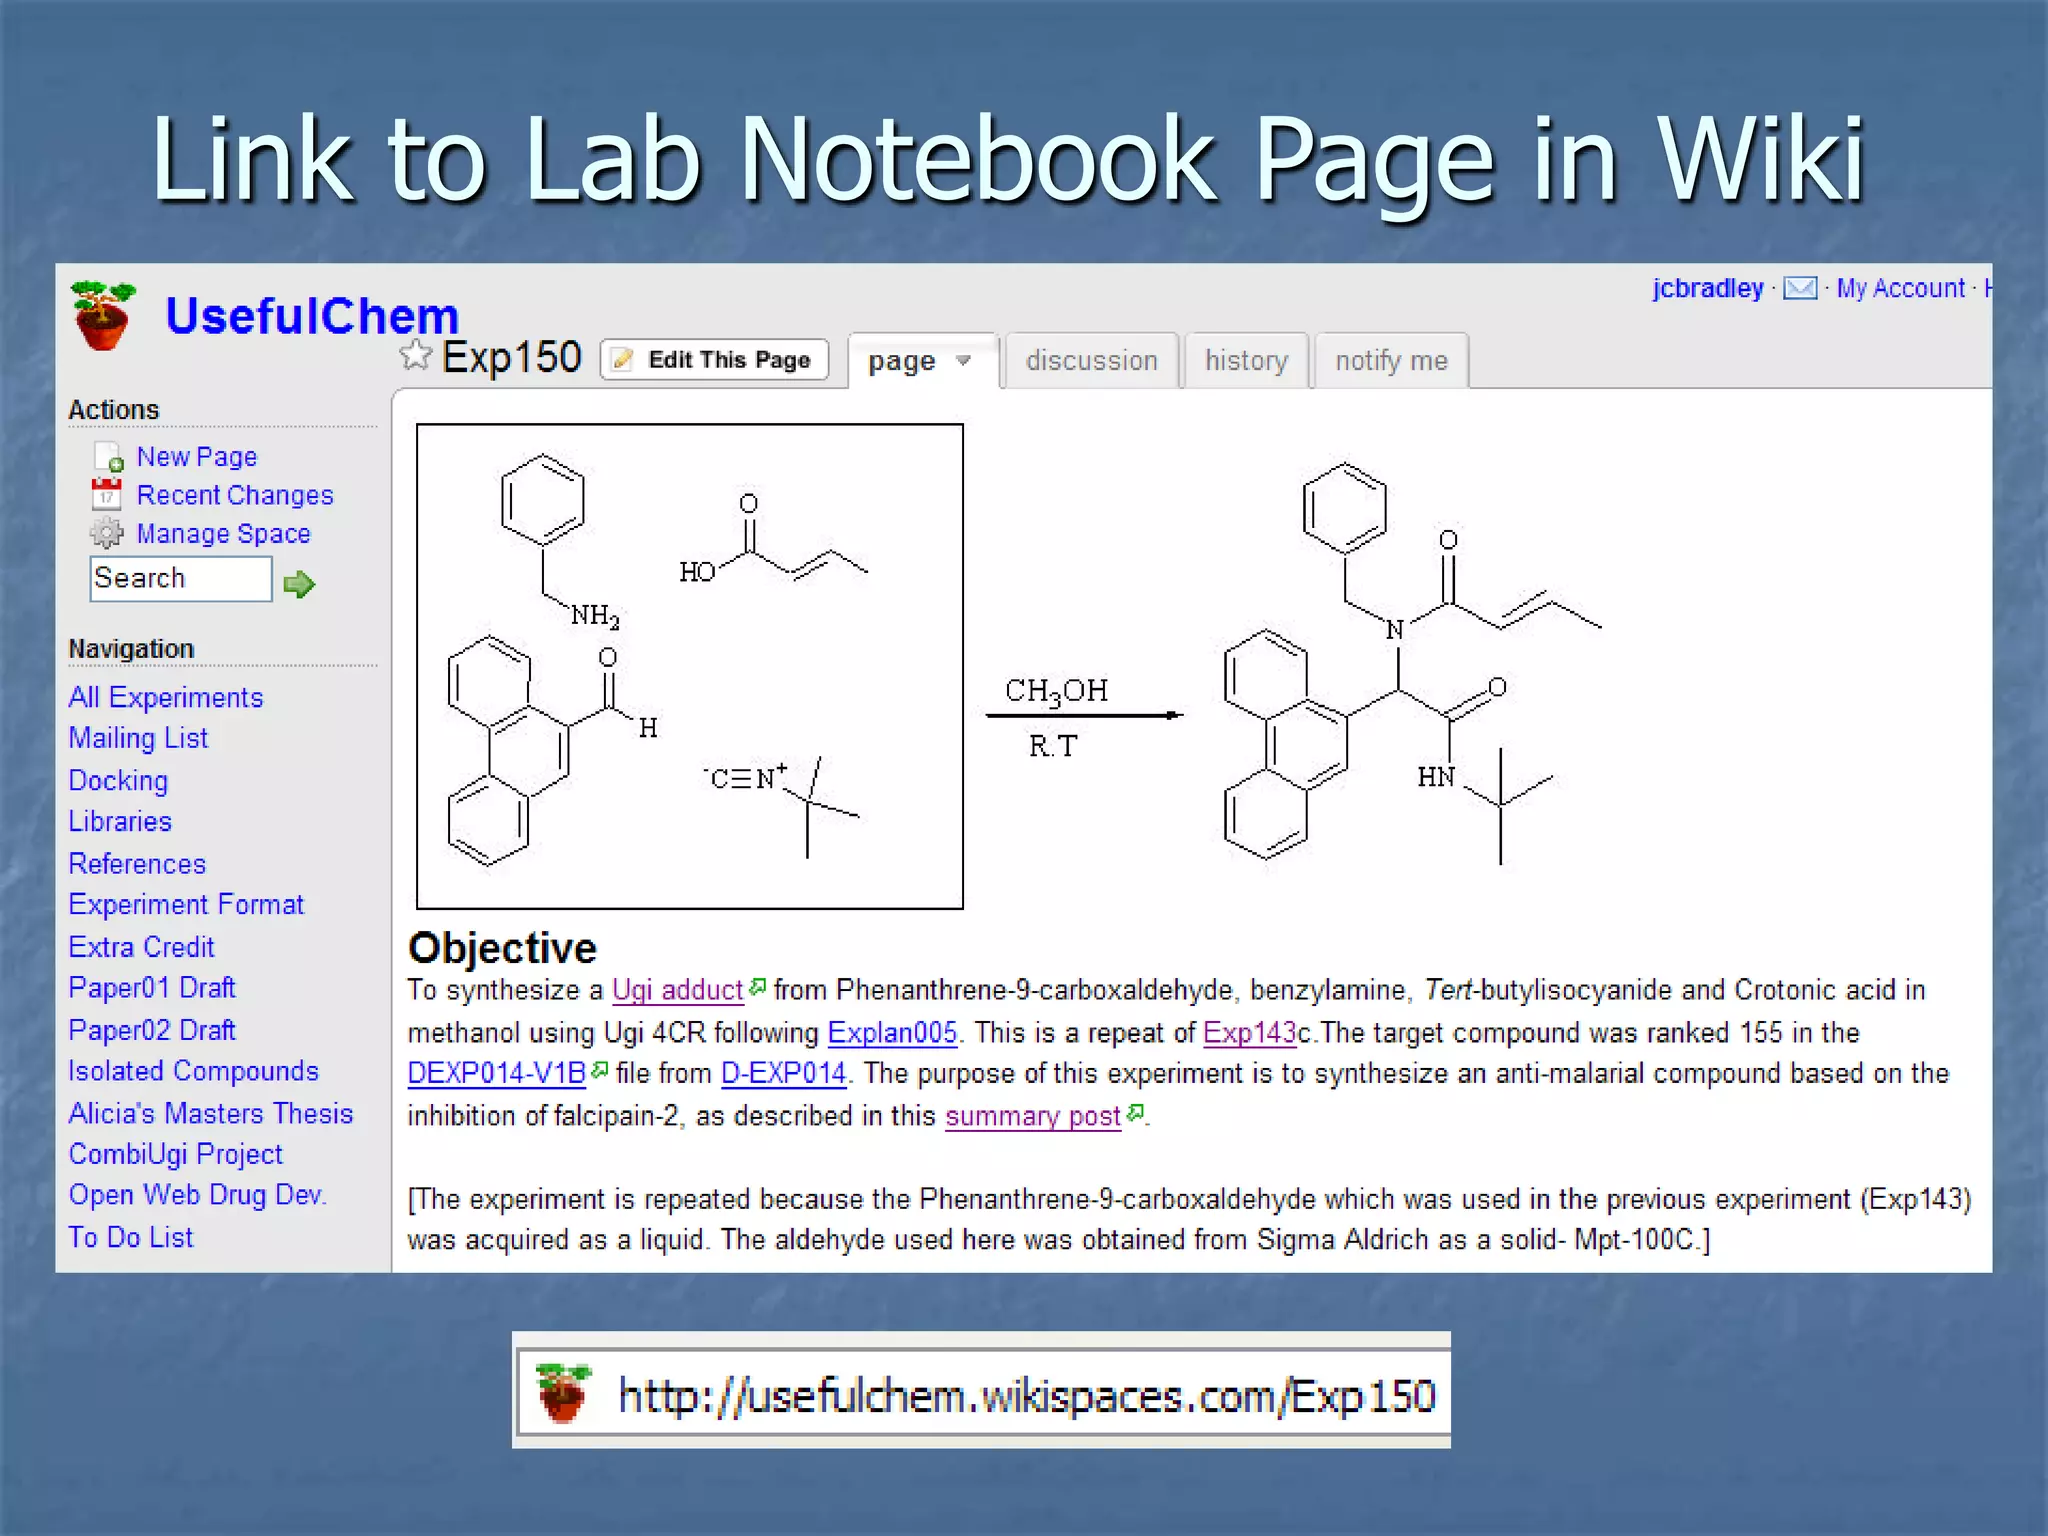2048x1536 pixels.
Task: Click the external link icon after Ugi adduct
Action: tap(758, 987)
